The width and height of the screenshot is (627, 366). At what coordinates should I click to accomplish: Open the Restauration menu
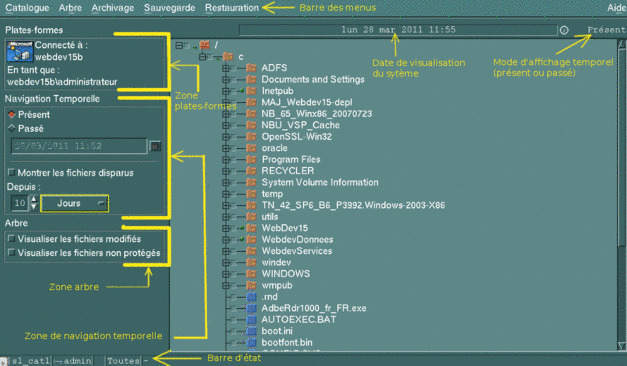[232, 8]
